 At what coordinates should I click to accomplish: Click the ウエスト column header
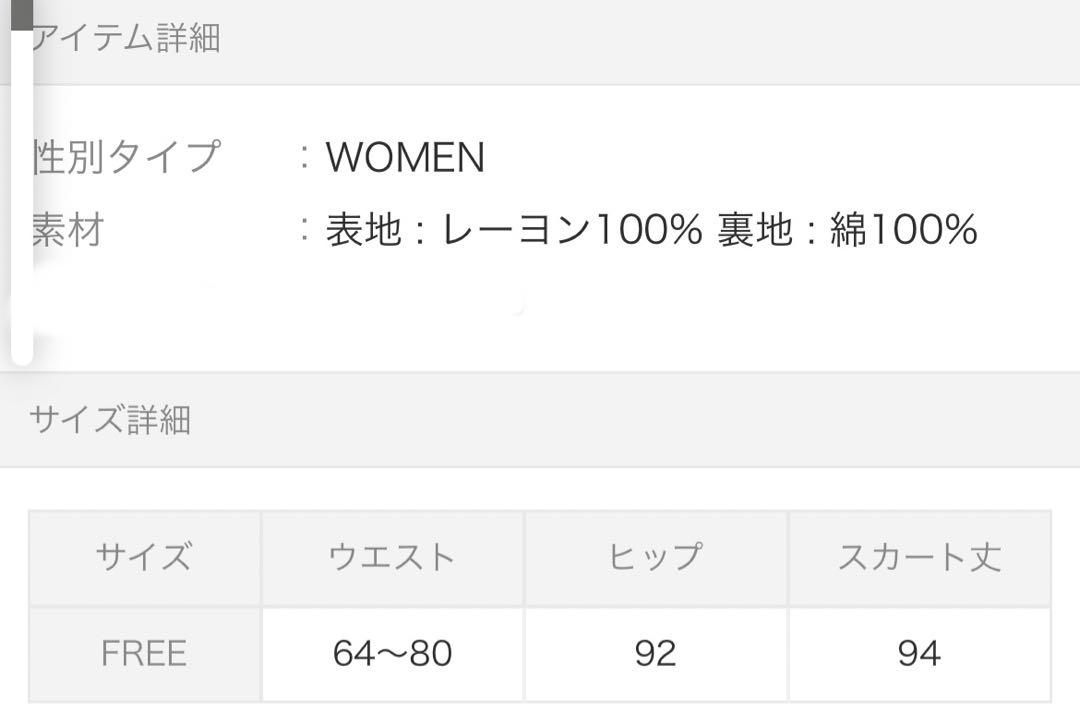pos(393,558)
